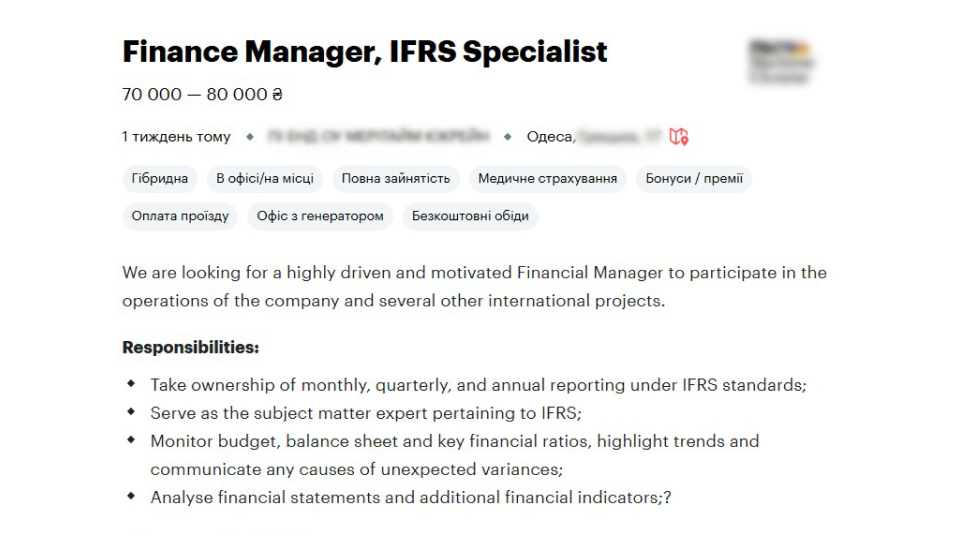
Task: Select the Гібридна tag
Action: [160, 179]
